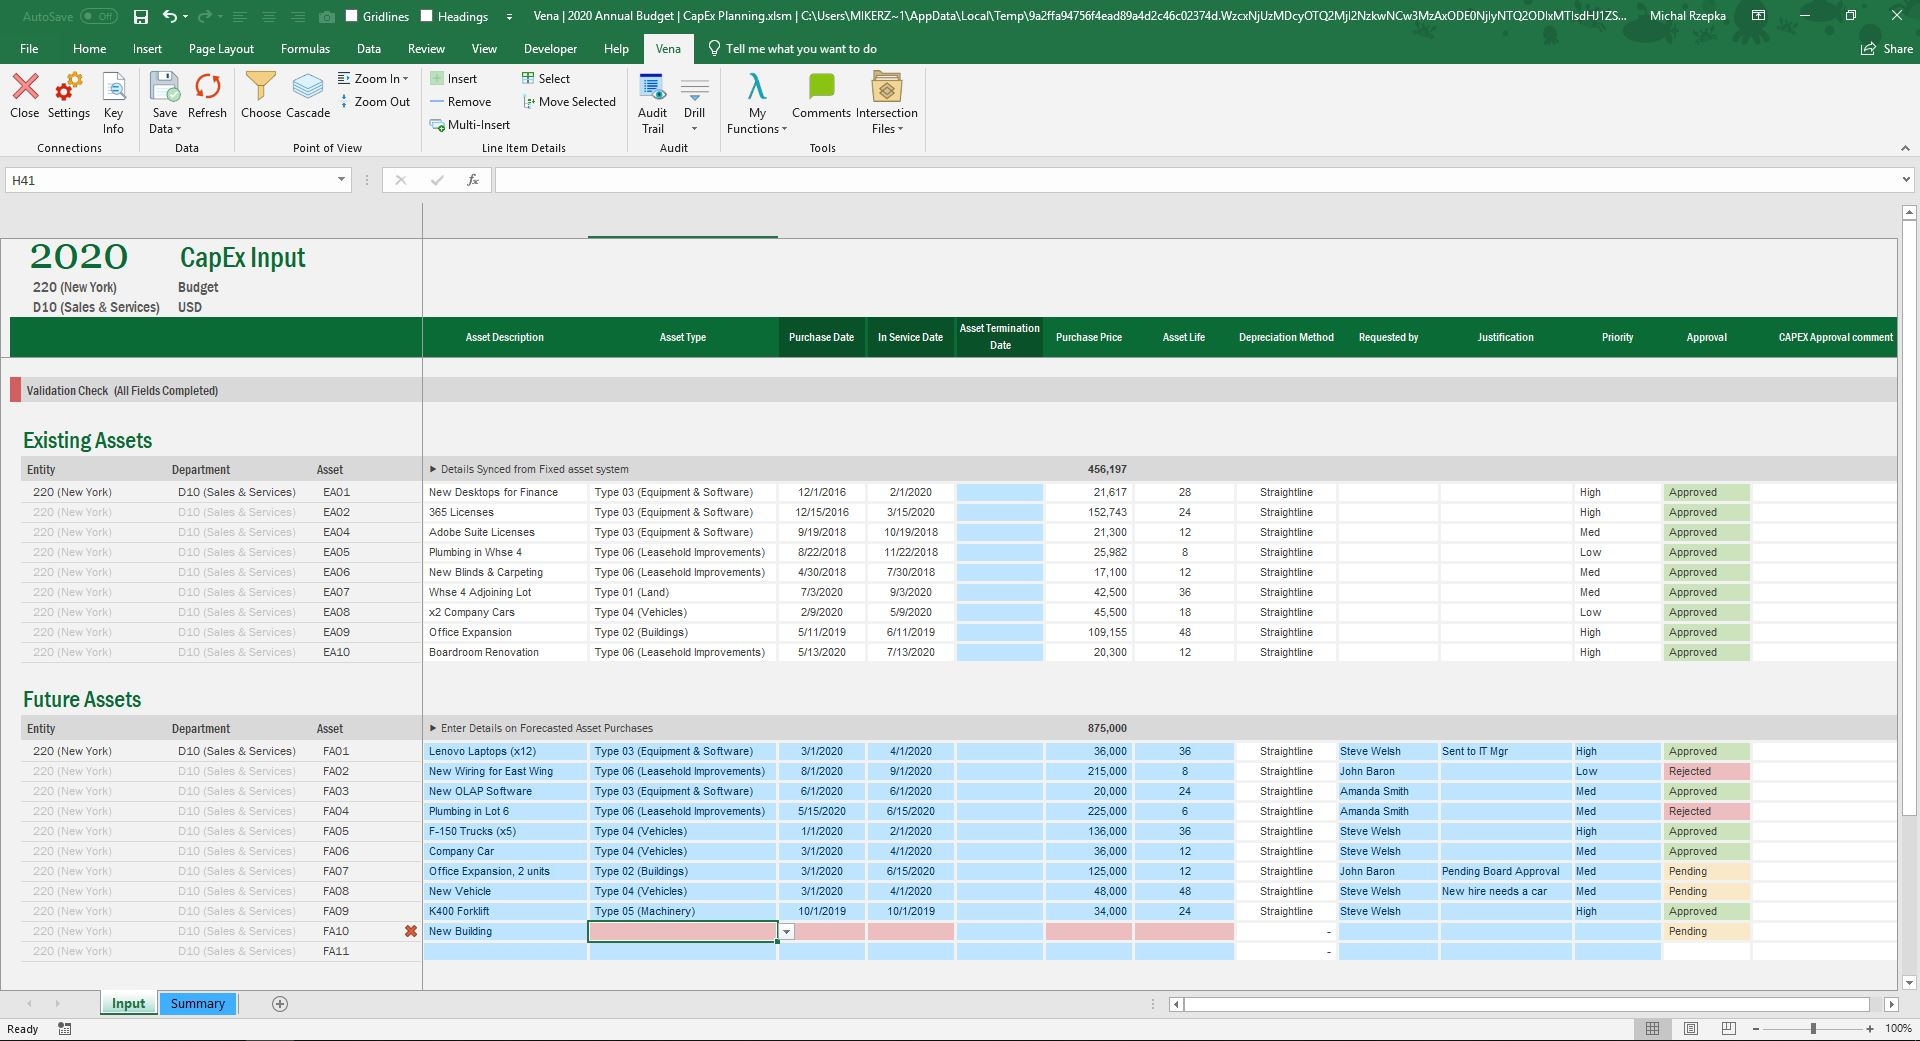1920x1041 pixels.
Task: Turn on the AutoSave switch
Action: point(98,16)
